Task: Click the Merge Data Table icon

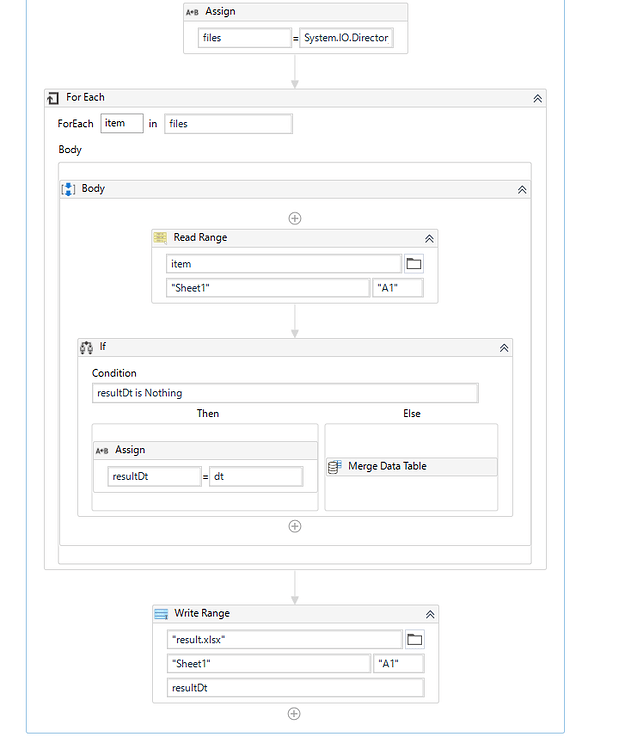Action: tap(334, 467)
